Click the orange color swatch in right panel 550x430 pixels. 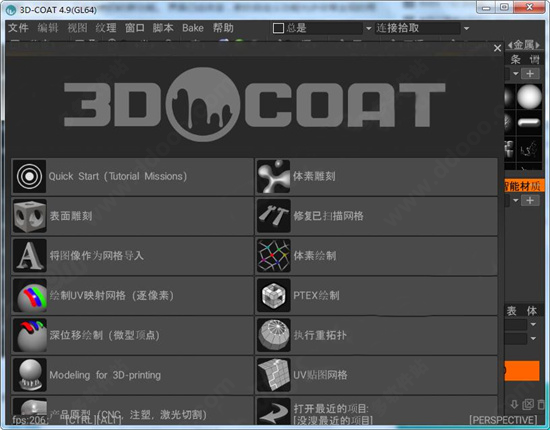(x=522, y=371)
